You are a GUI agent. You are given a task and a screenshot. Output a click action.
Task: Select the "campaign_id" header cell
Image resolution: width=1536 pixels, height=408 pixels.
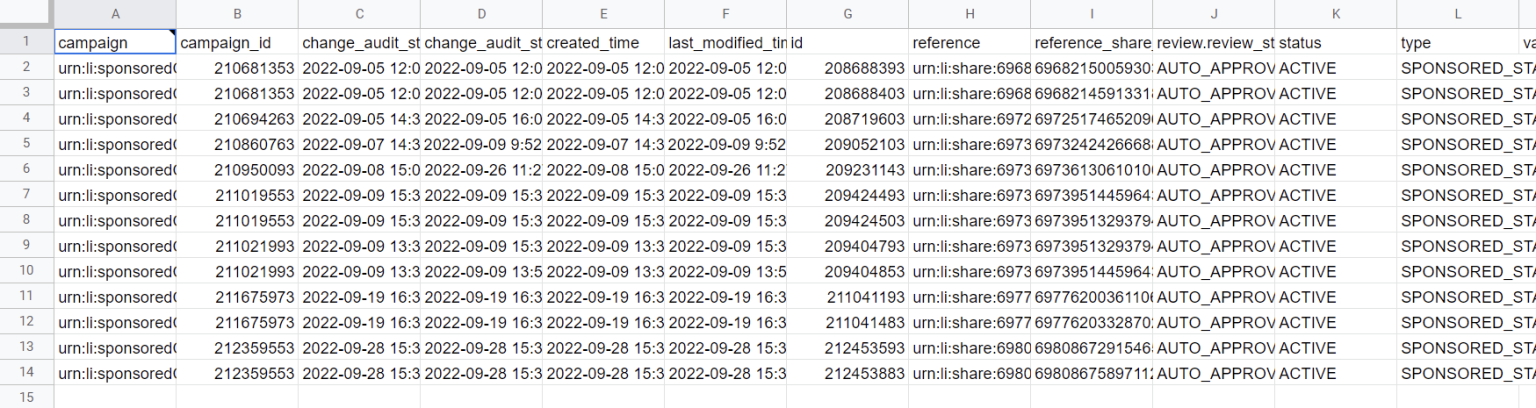pos(238,43)
